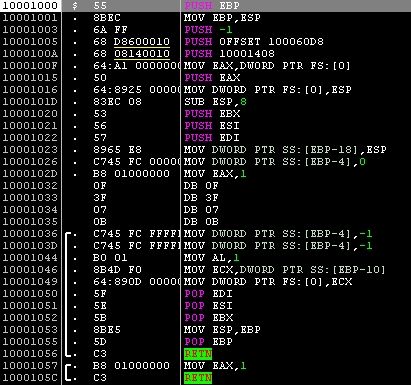411x385 pixels.
Task: Select the PUSH EDI instruction
Action: [212, 138]
